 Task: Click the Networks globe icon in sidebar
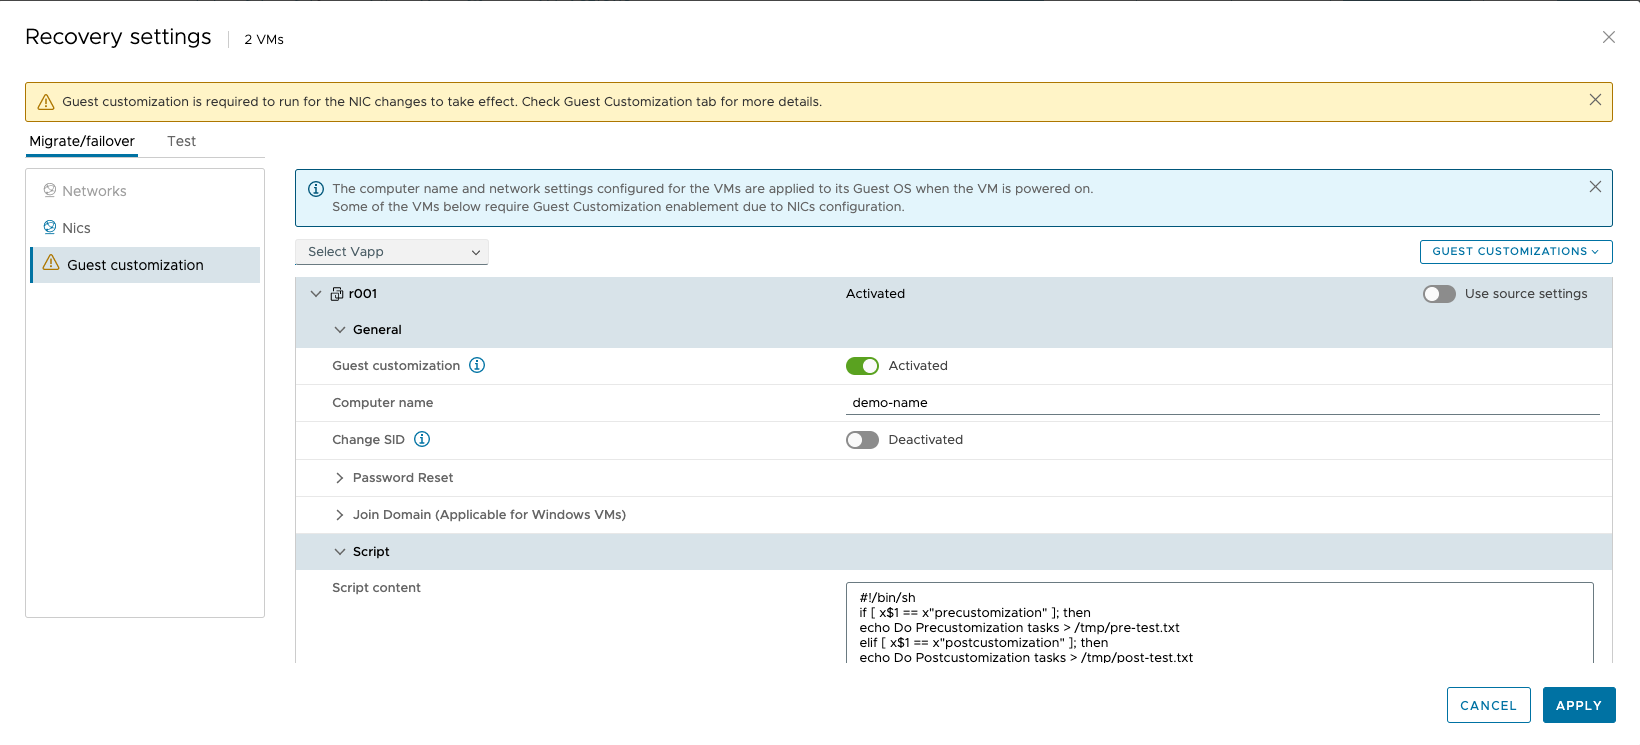49,190
